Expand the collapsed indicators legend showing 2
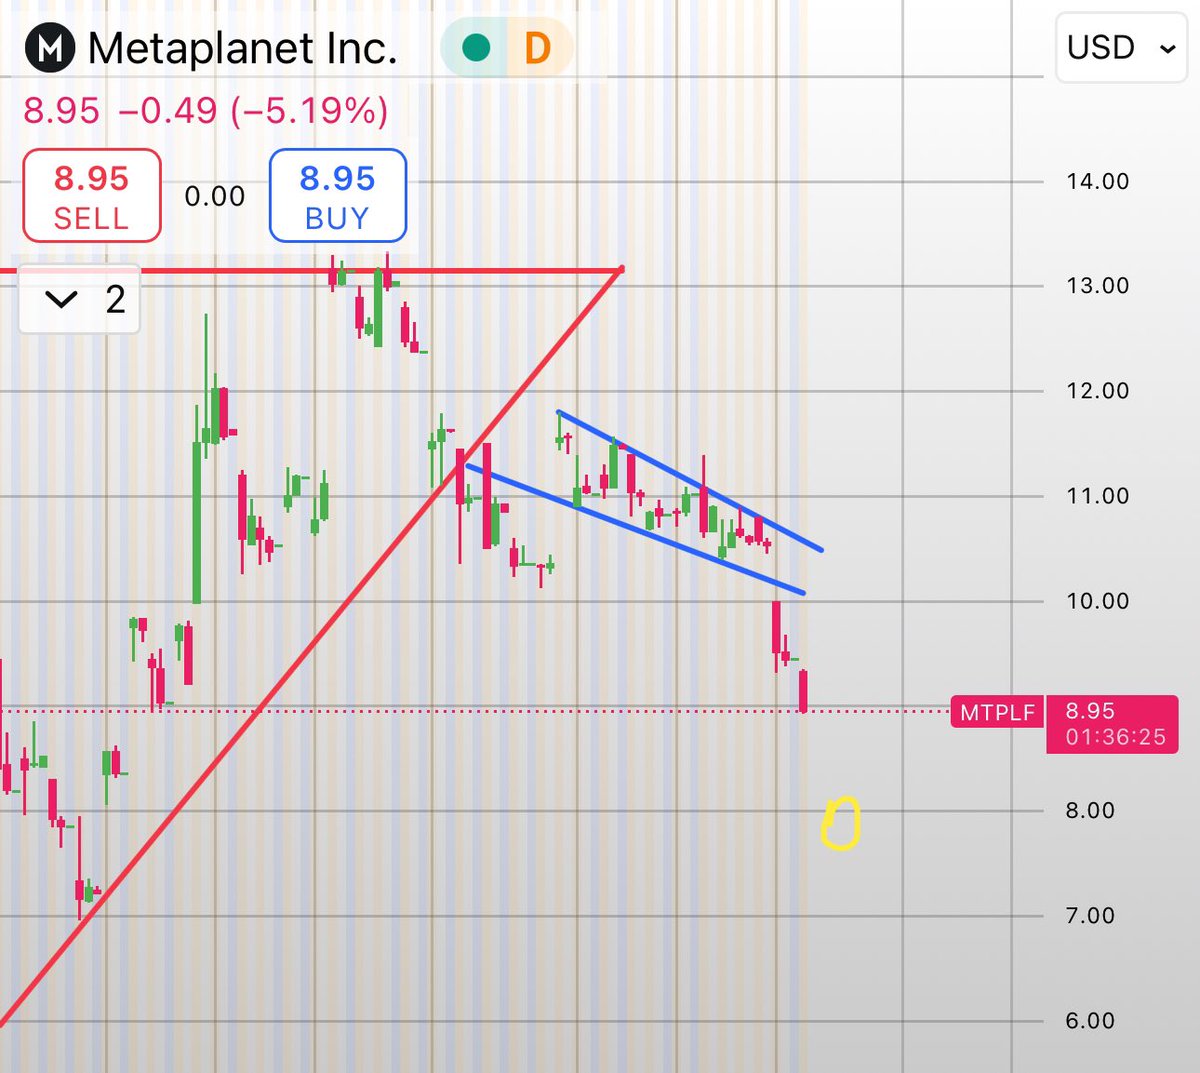This screenshot has width=1200, height=1073. click(80, 300)
